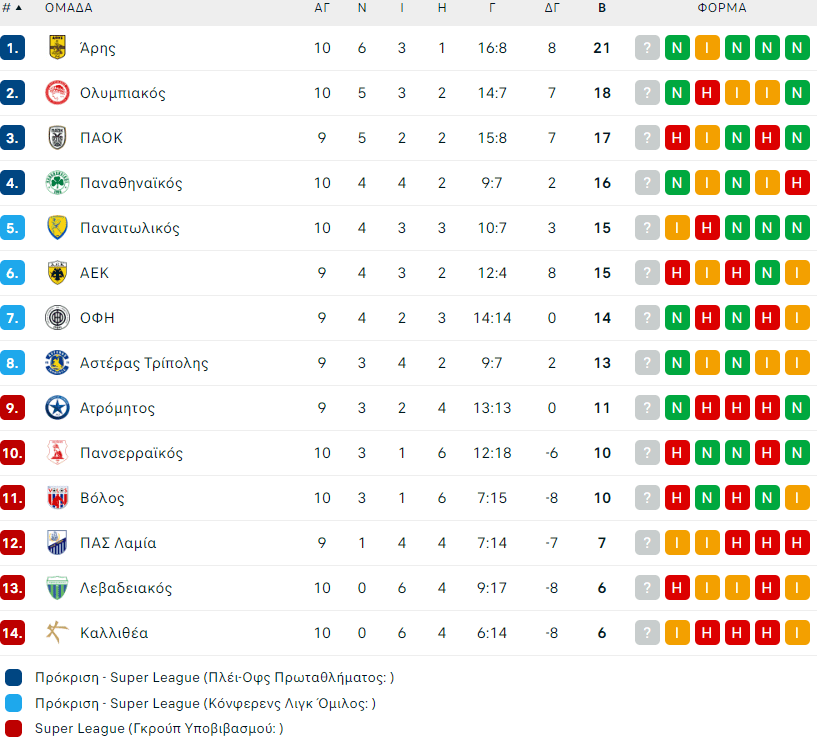Click the Ατρόμητος star emblem

coord(57,408)
